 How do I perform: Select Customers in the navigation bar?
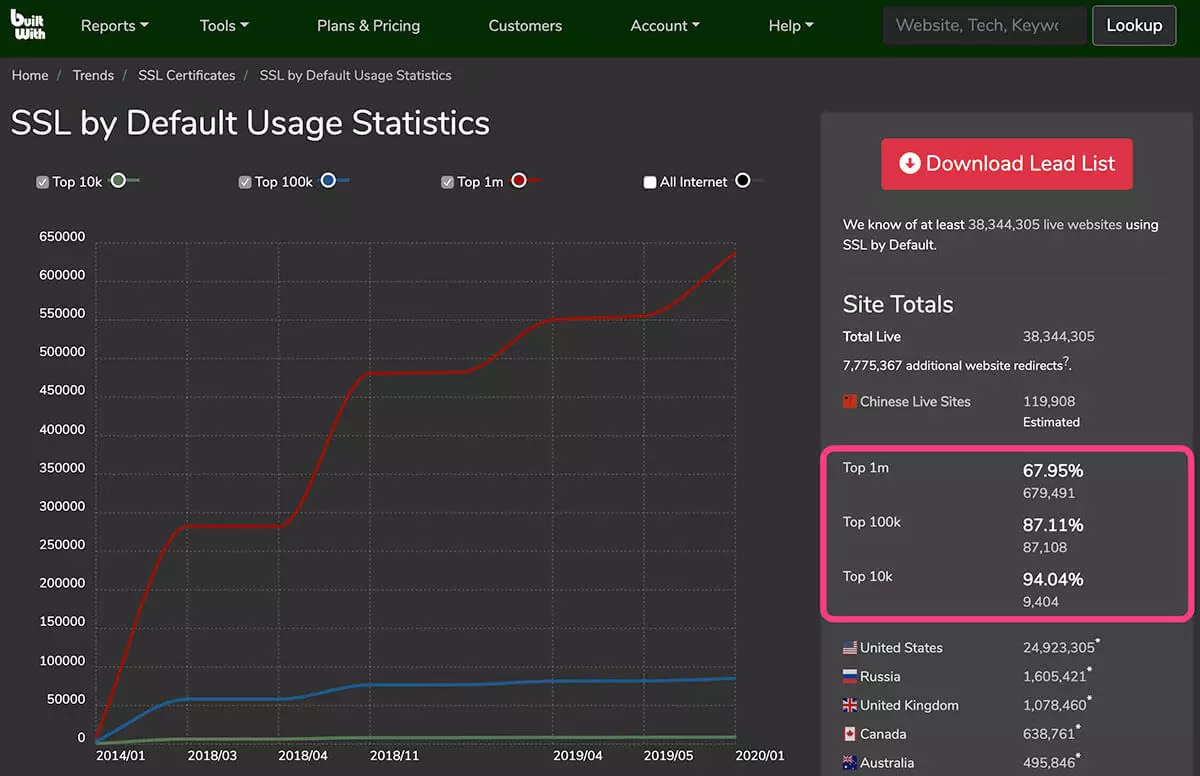coord(525,25)
